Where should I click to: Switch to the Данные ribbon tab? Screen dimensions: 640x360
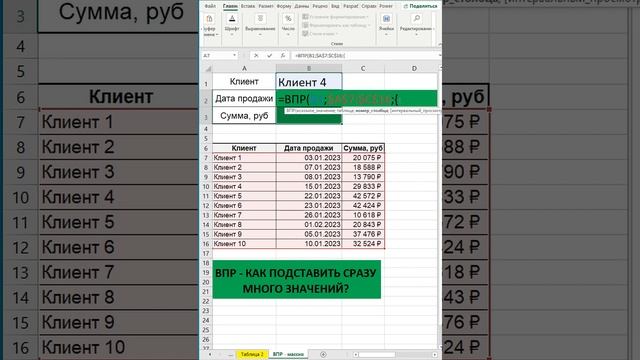pos(302,6)
